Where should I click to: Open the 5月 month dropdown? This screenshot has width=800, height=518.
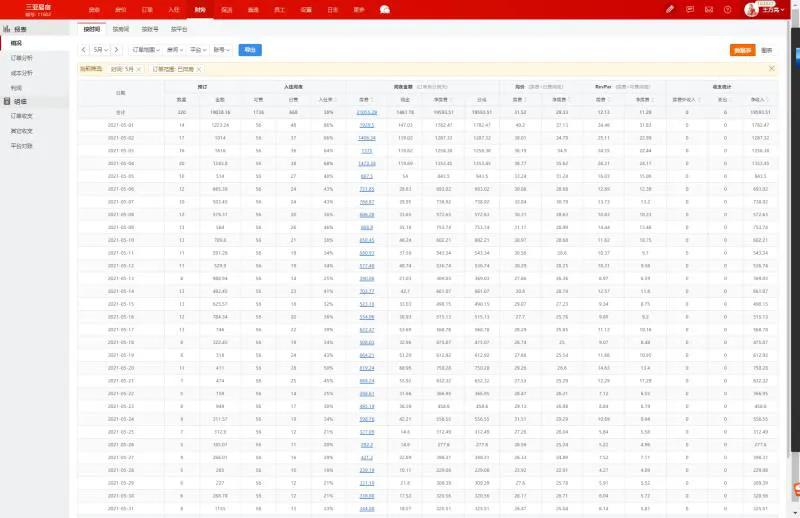click(x=100, y=50)
